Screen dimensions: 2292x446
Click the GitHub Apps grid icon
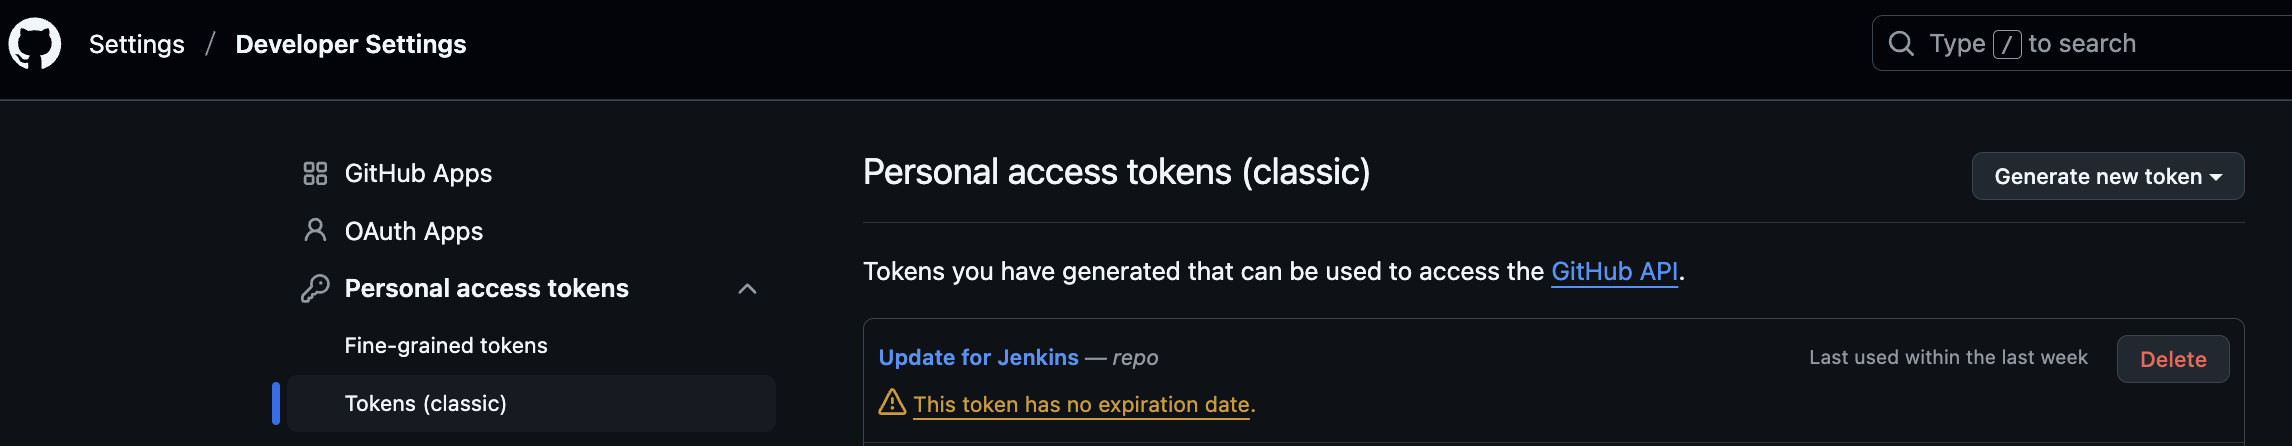point(315,174)
